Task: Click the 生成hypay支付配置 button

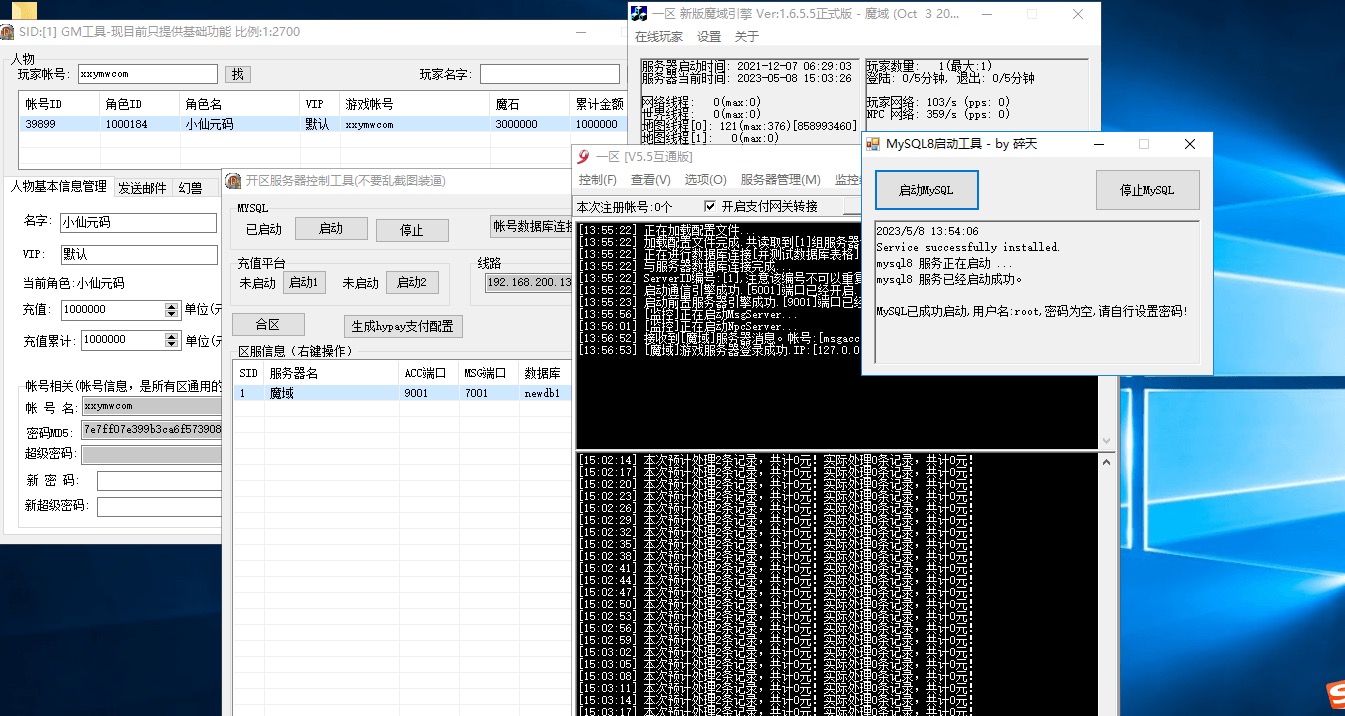Action: point(403,326)
